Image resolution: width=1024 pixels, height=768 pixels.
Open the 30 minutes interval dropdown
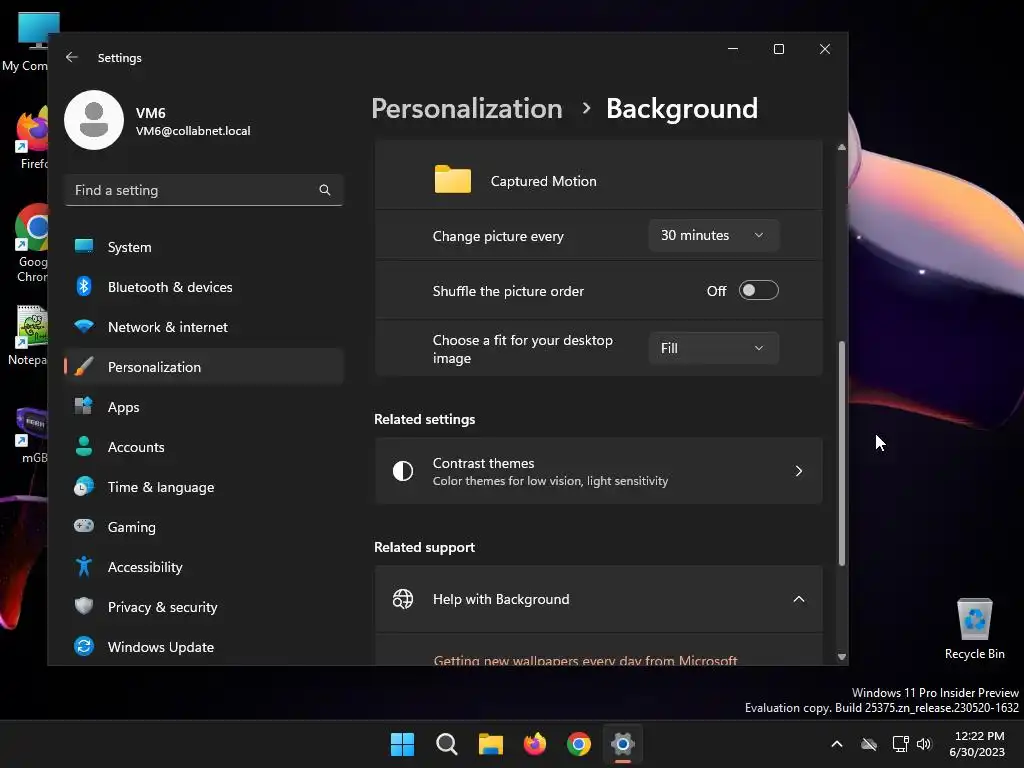tap(713, 235)
